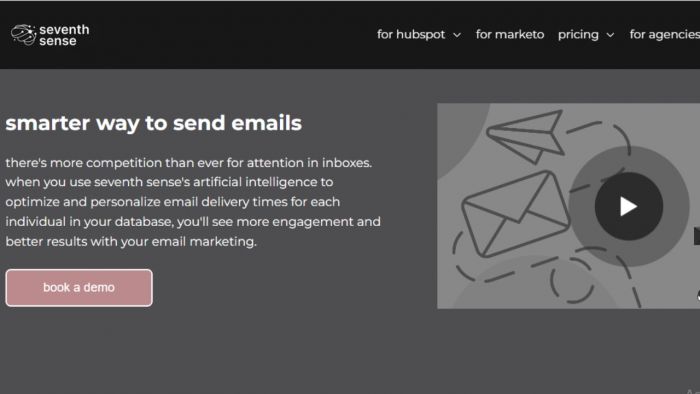The height and width of the screenshot is (394, 700).
Task: Click the quarter-circle shape in thumbnail's corner
Action: click(462, 129)
